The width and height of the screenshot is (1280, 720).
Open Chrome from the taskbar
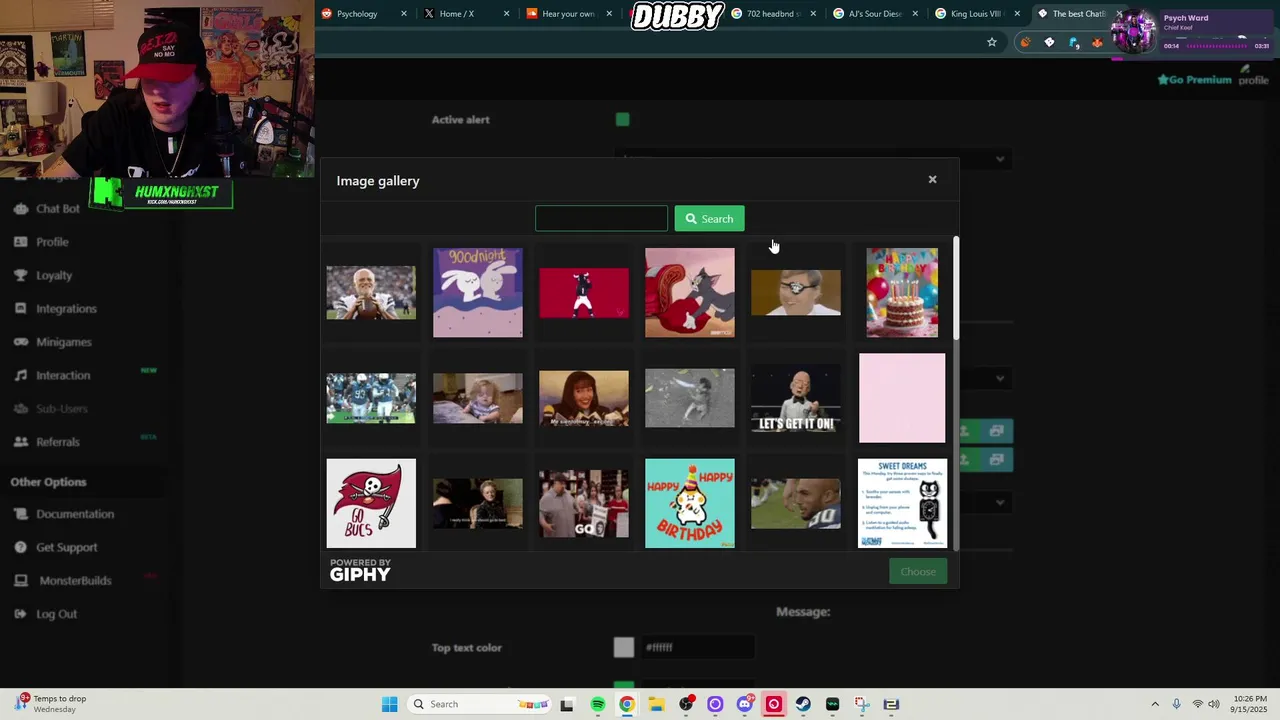point(627,704)
